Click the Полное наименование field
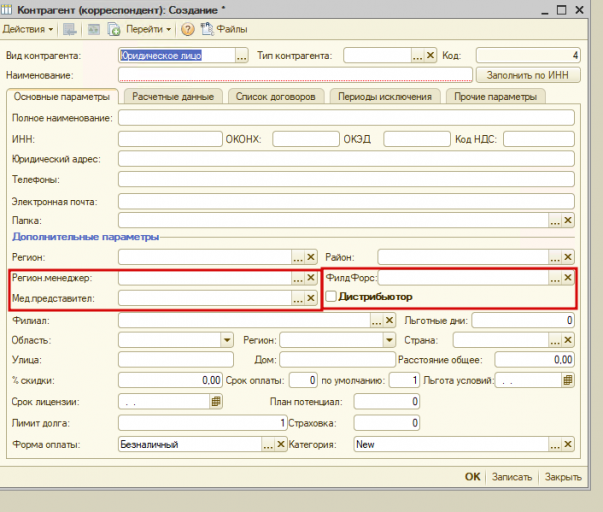This screenshot has height=512, width=603. pyautogui.click(x=346, y=118)
